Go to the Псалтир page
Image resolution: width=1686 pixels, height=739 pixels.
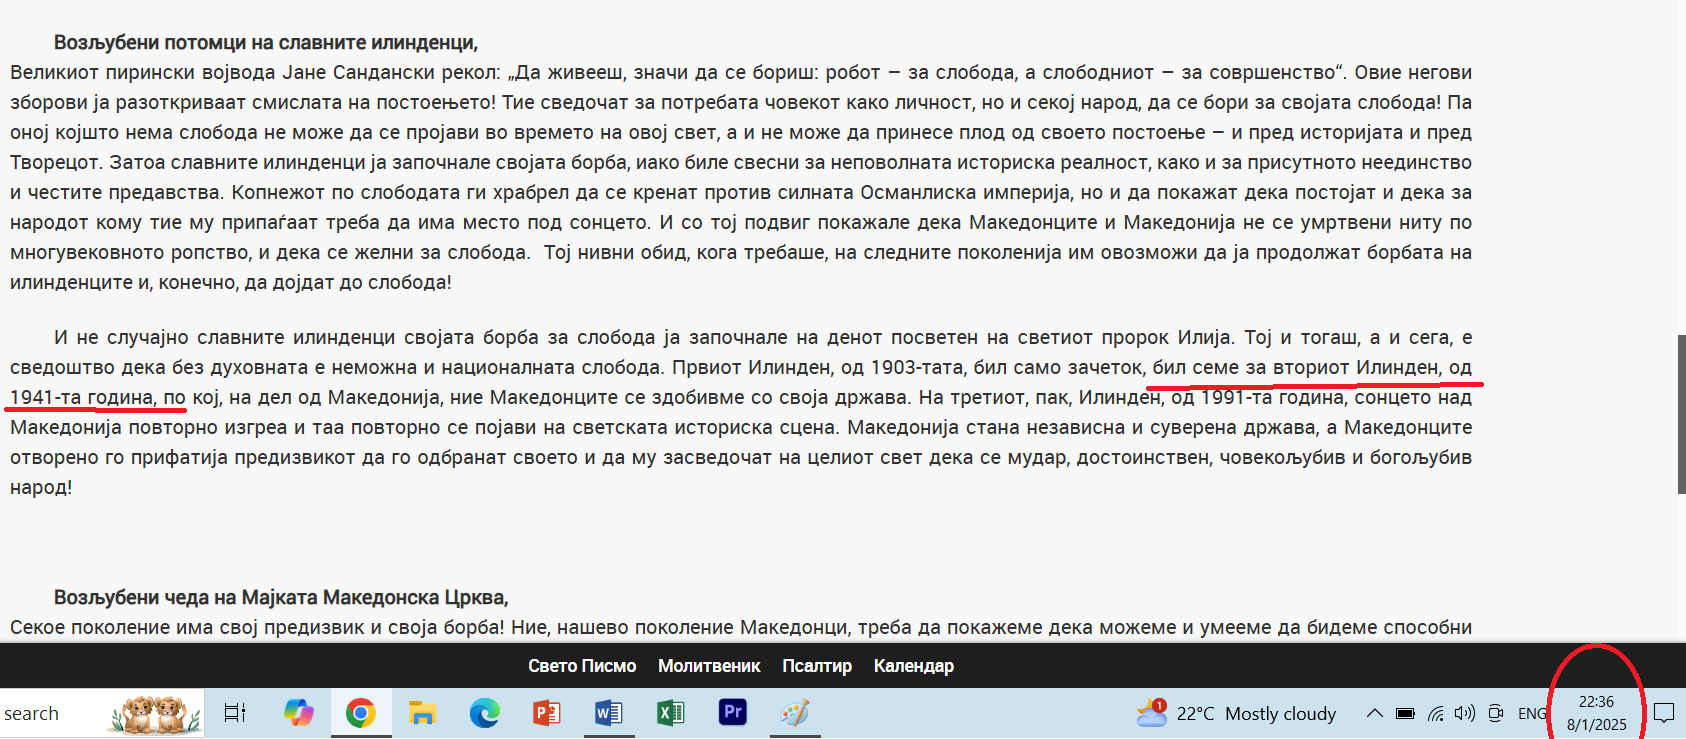(816, 666)
